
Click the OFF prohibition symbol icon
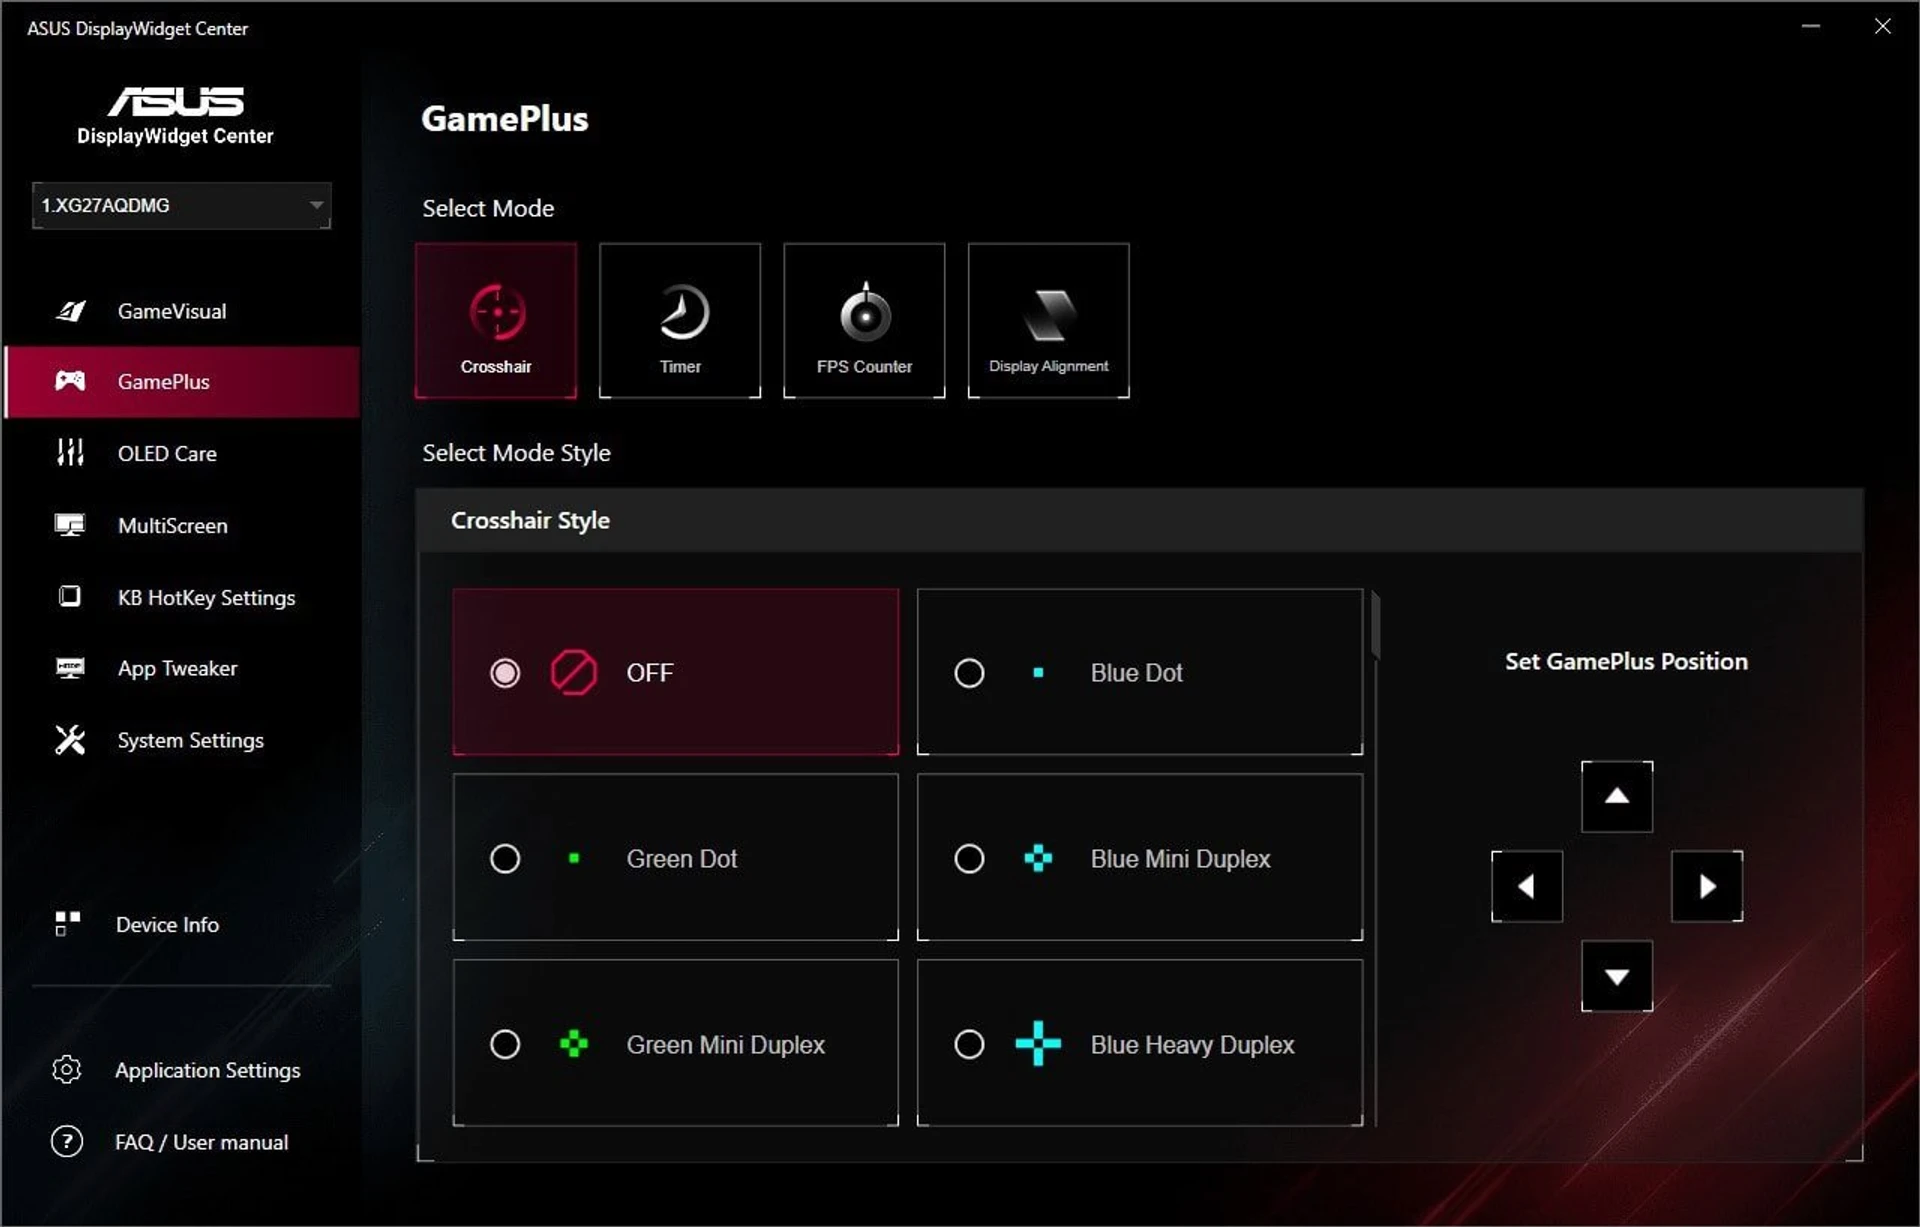[574, 673]
